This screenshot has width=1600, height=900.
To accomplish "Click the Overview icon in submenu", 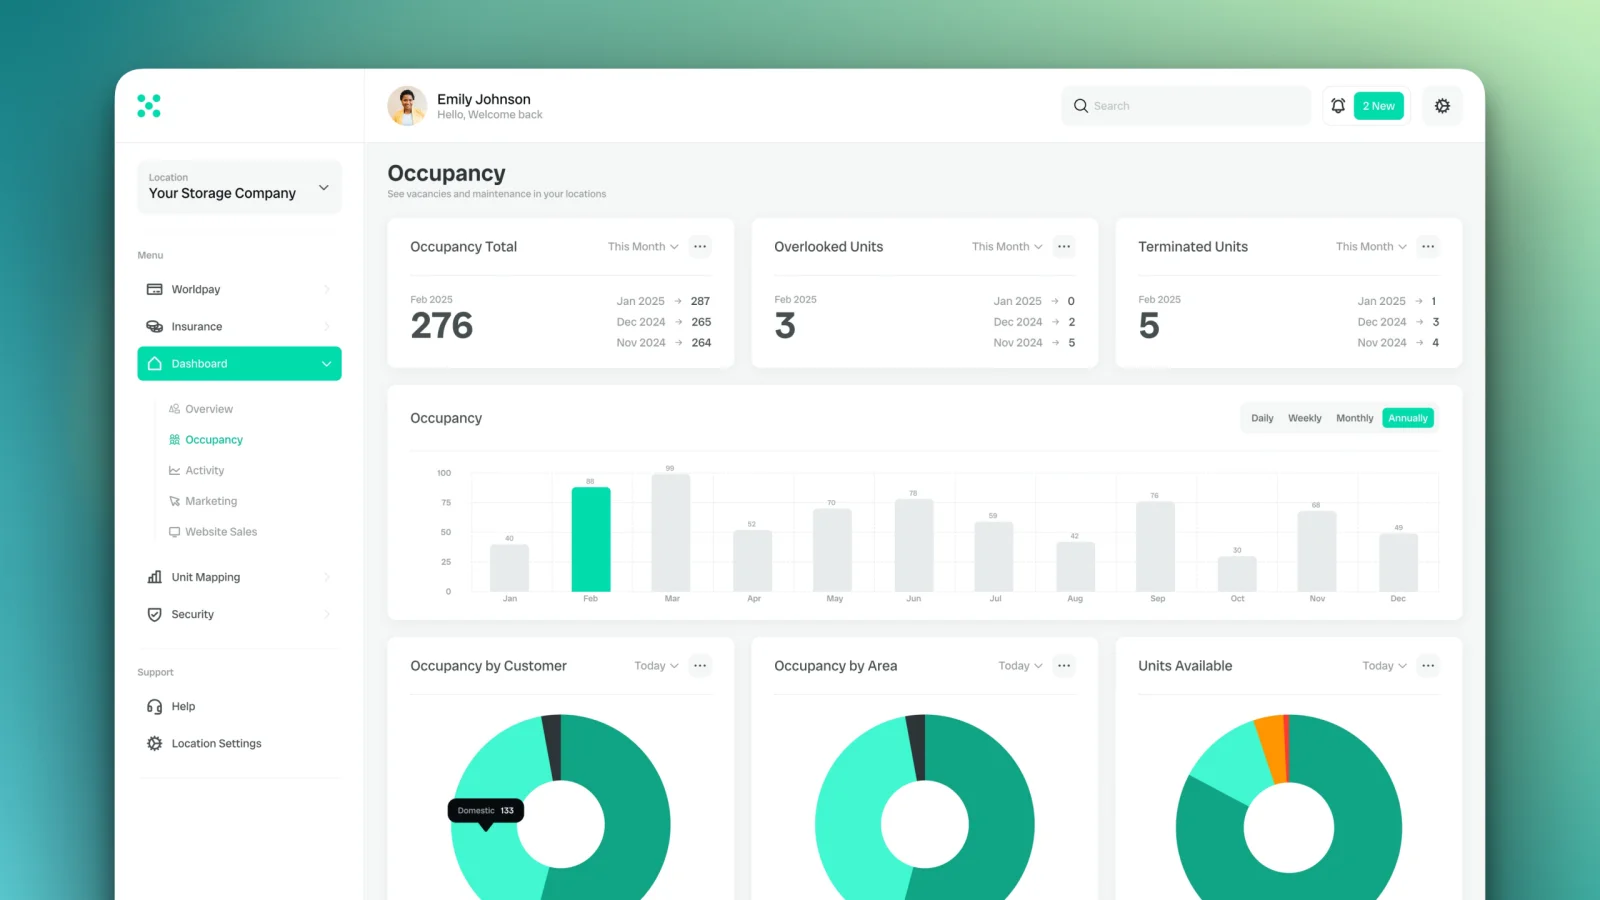I will pyautogui.click(x=175, y=409).
